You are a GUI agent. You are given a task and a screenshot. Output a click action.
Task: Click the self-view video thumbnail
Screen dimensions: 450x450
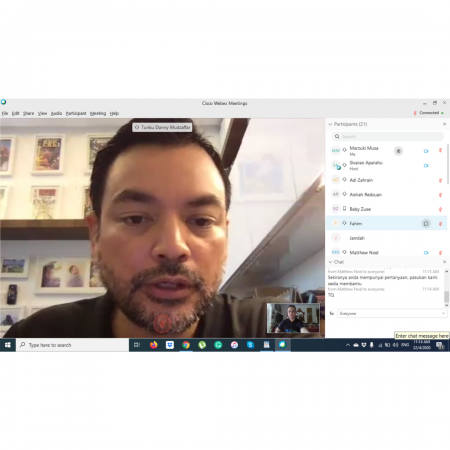(x=293, y=318)
